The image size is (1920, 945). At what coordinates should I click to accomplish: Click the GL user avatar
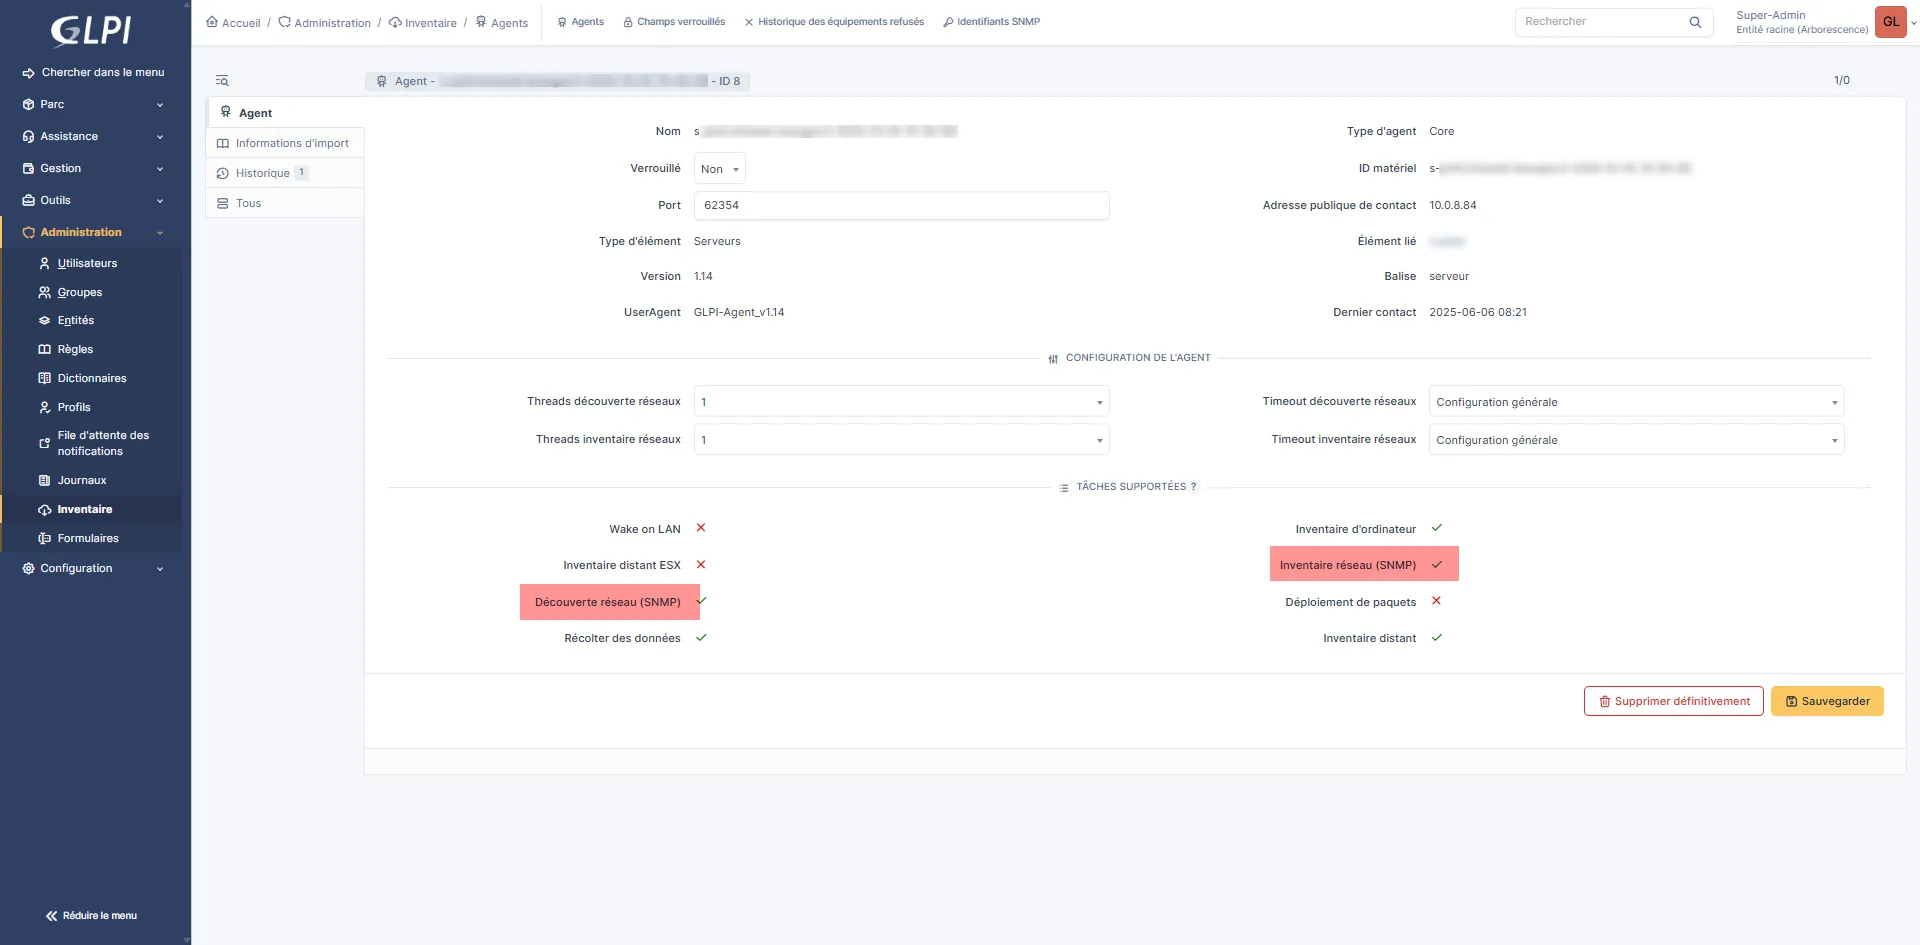point(1890,22)
